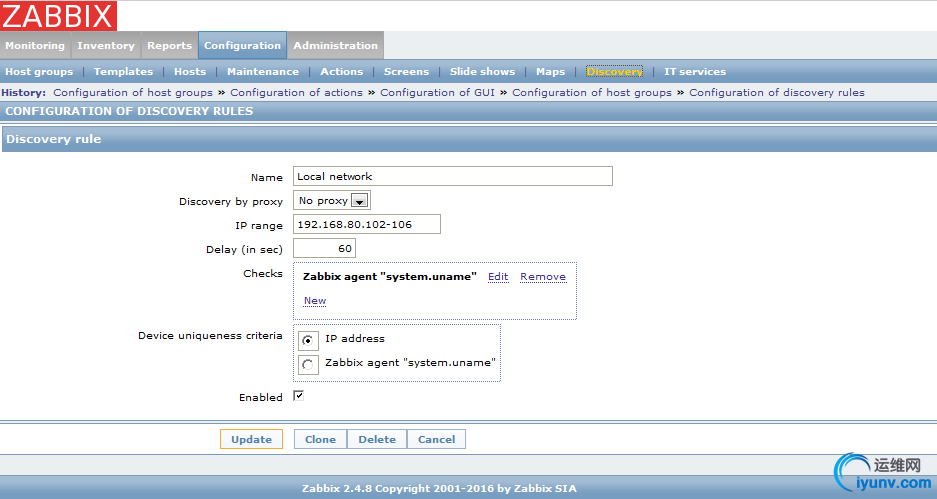The width and height of the screenshot is (937, 499).
Task: Open the Inventory menu tab
Action: click(x=106, y=45)
